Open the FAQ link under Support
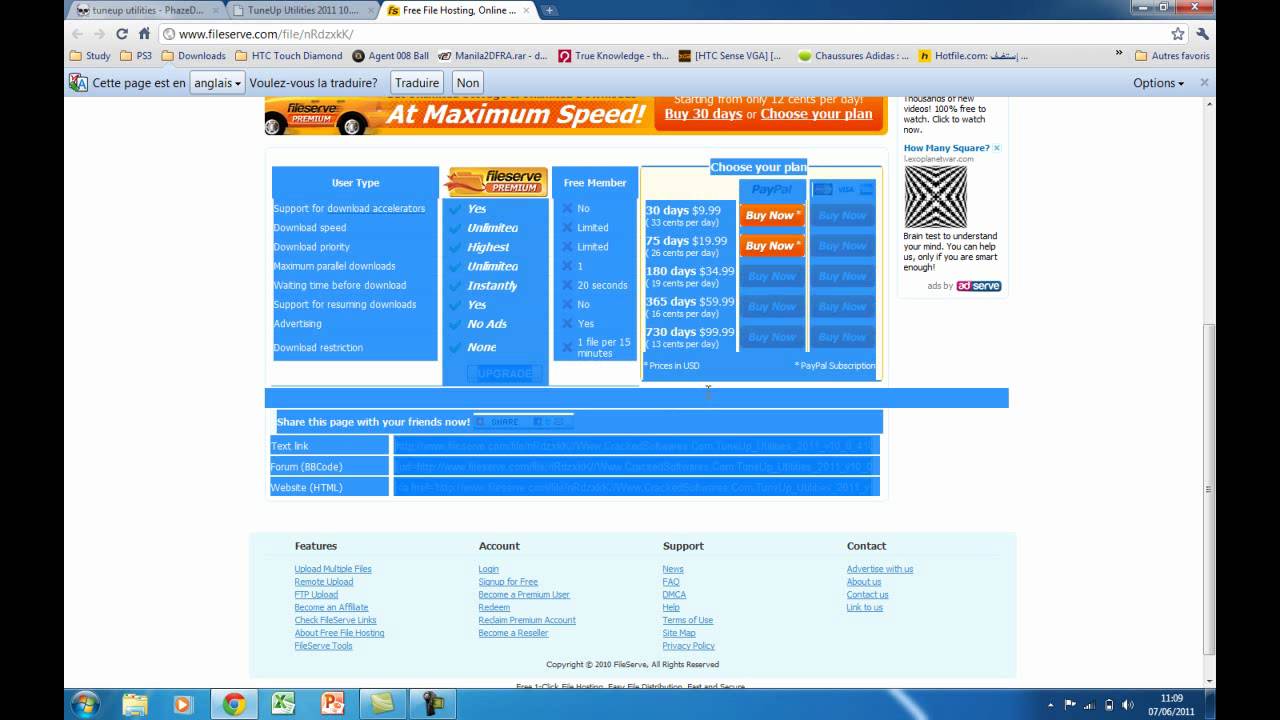Viewport: 1280px width, 720px height. click(x=670, y=582)
